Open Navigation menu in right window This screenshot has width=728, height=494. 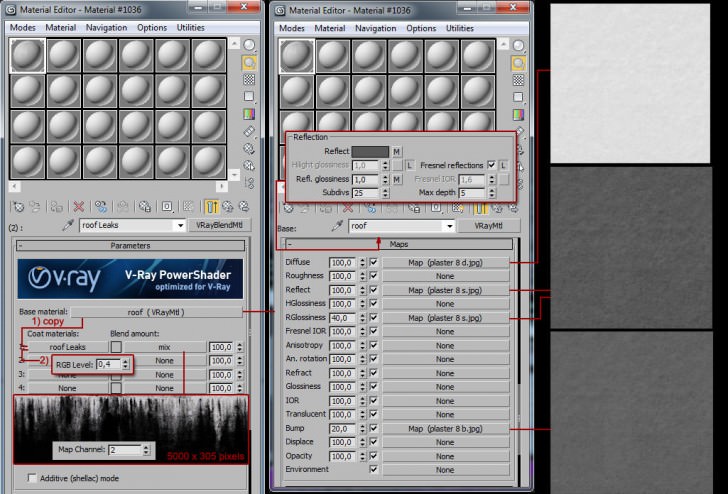376,28
